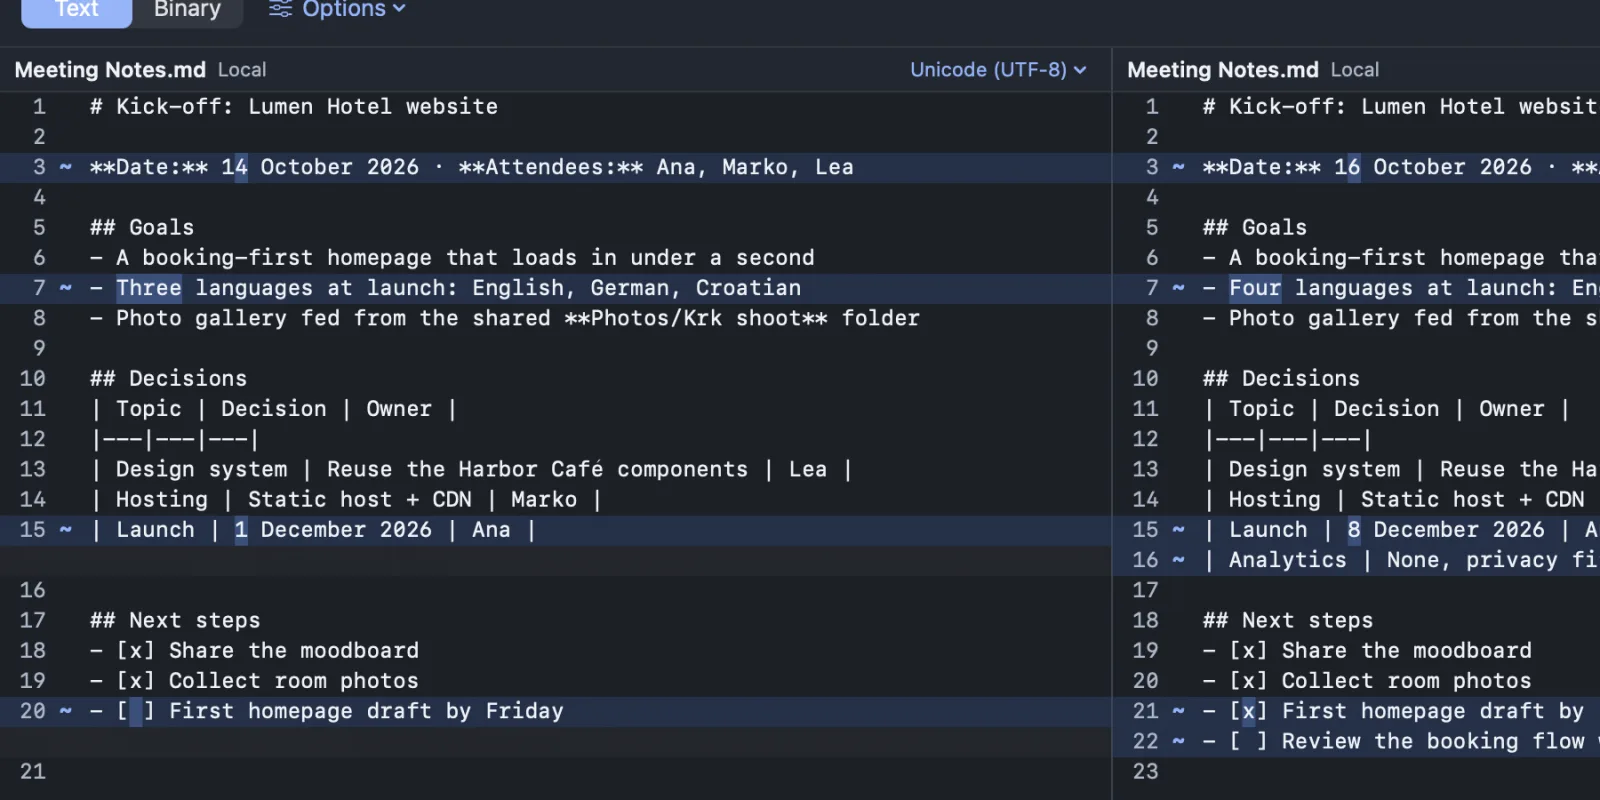Screen dimensions: 1600x800
Task: Click the left pane "## Goals" heading
Action: [x=142, y=228]
